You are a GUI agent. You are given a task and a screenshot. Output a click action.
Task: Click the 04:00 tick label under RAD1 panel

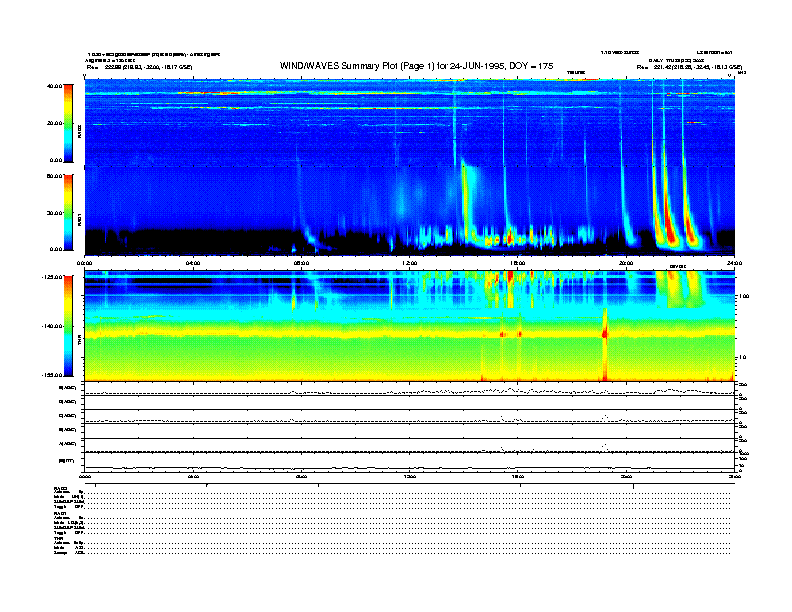(193, 263)
